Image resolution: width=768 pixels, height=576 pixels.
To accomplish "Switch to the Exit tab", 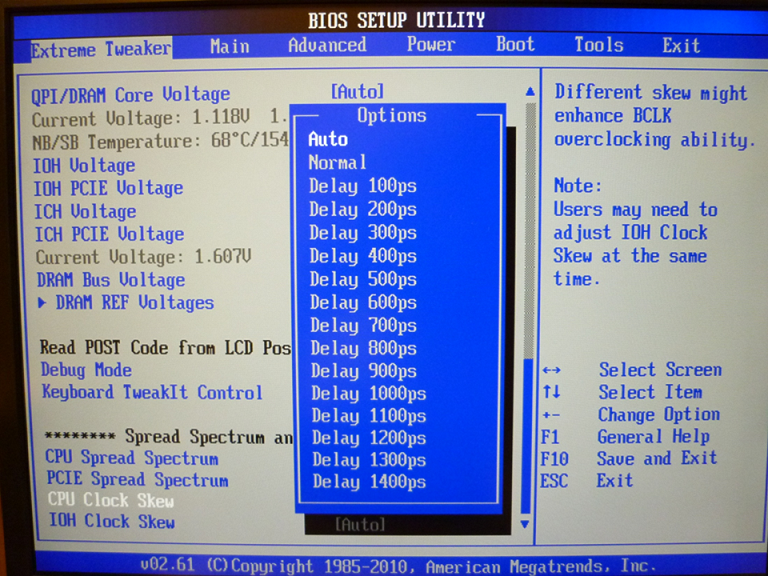I will [x=681, y=46].
